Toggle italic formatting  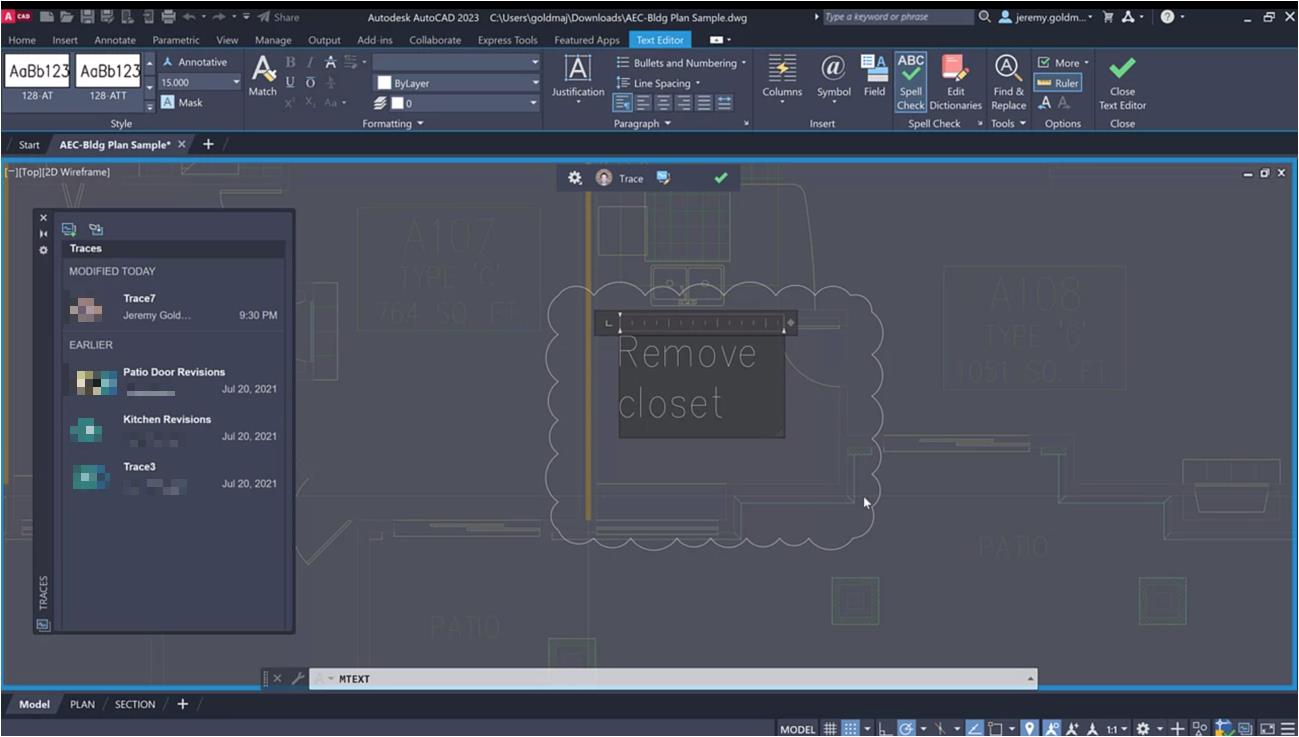pos(310,62)
